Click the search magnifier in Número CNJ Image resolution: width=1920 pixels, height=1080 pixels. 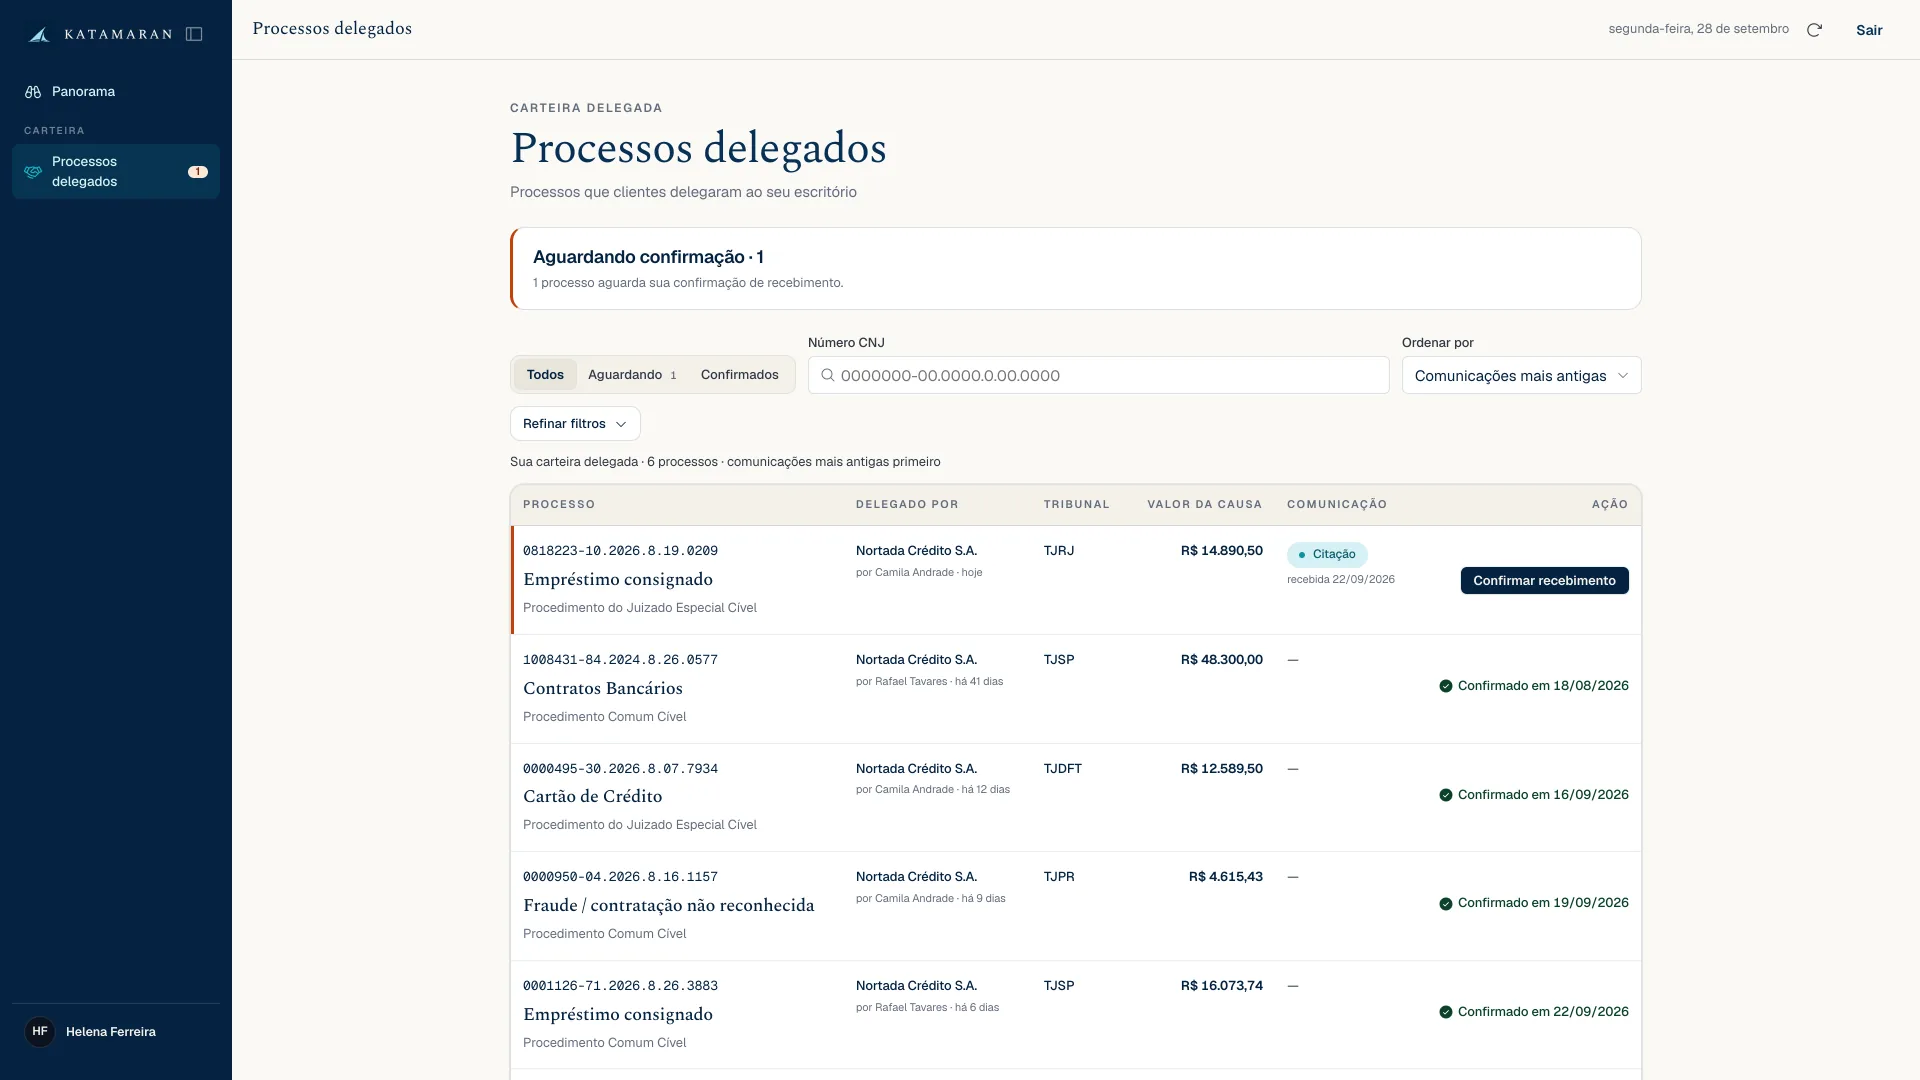click(827, 375)
